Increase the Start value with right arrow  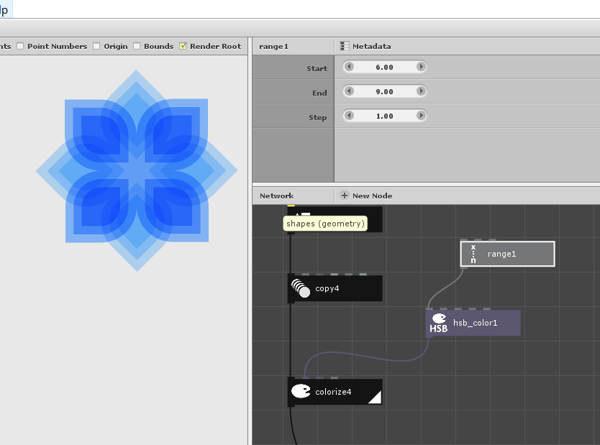[x=421, y=67]
